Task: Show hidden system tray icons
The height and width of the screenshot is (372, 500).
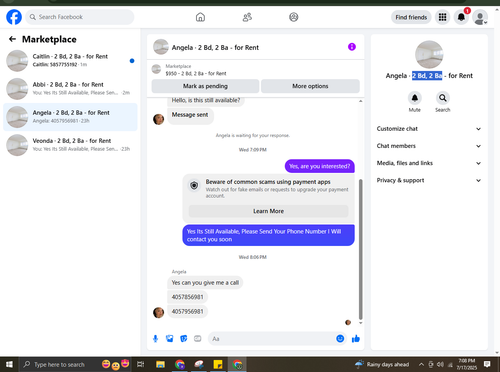Action: [x=421, y=364]
